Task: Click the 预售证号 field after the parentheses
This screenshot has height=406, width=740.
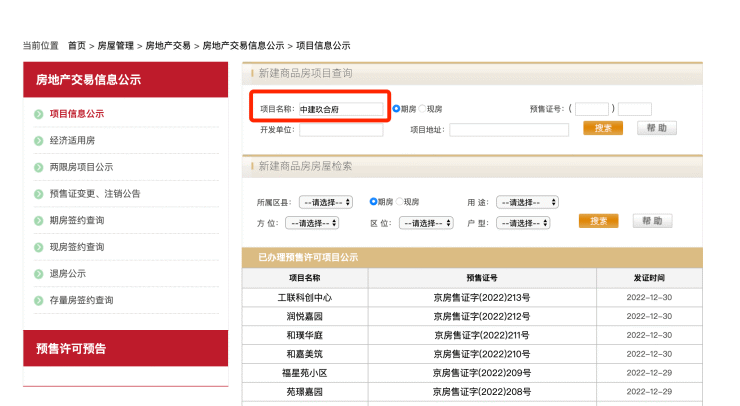Action: click(635, 109)
